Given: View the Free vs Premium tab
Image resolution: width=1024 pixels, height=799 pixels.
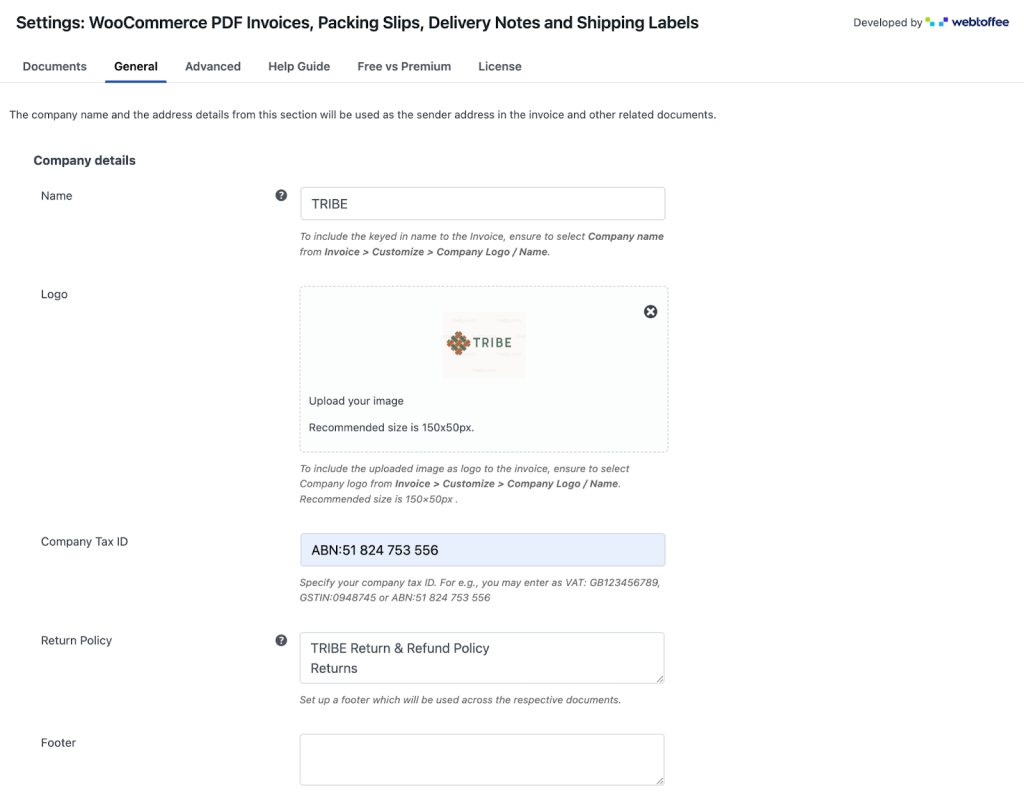Looking at the screenshot, I should (404, 66).
